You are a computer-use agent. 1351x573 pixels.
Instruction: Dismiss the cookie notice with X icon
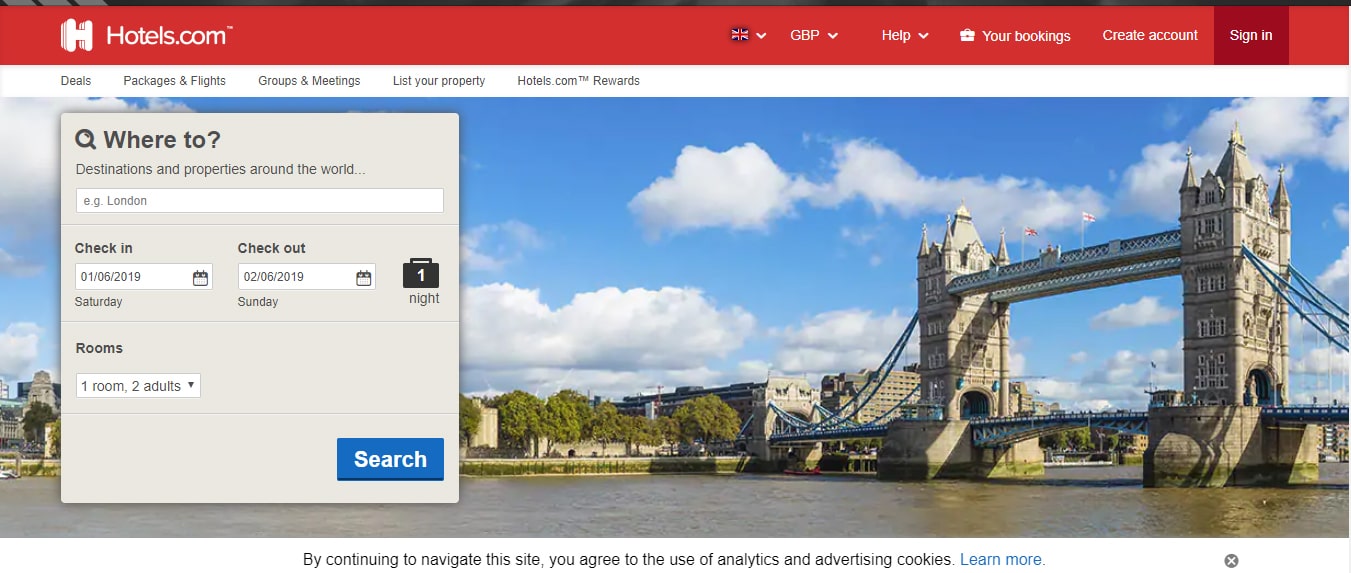tap(1231, 561)
